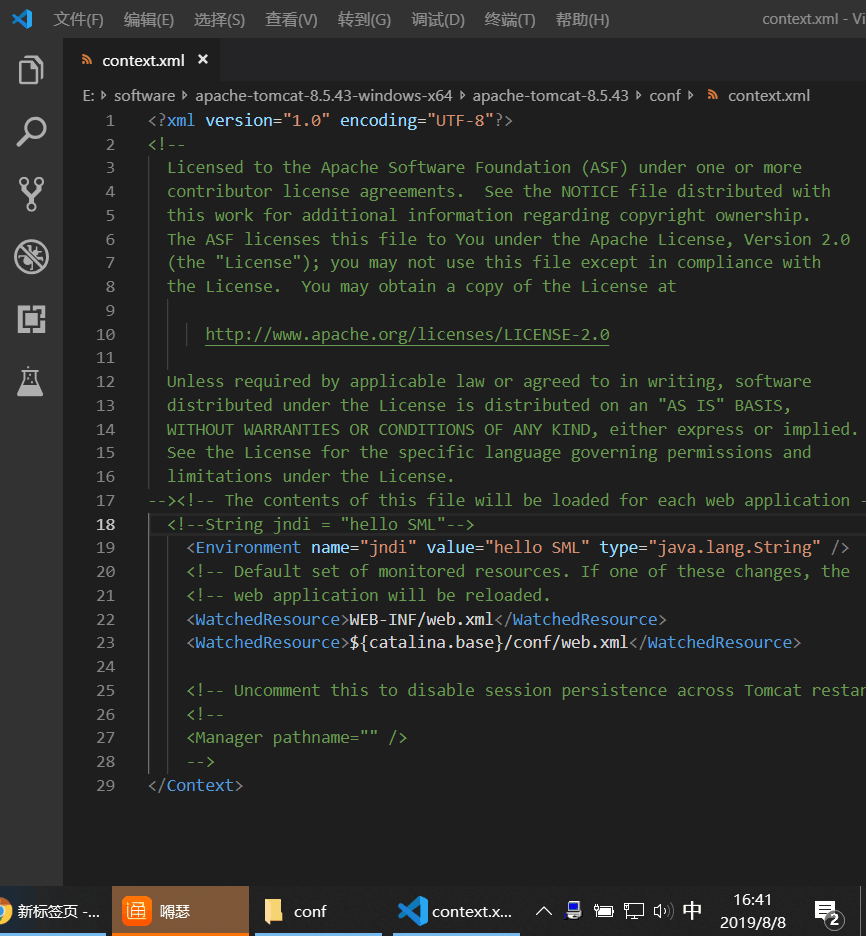Click the XML file icon on context.xml tab
The image size is (866, 936).
pyautogui.click(x=87, y=59)
